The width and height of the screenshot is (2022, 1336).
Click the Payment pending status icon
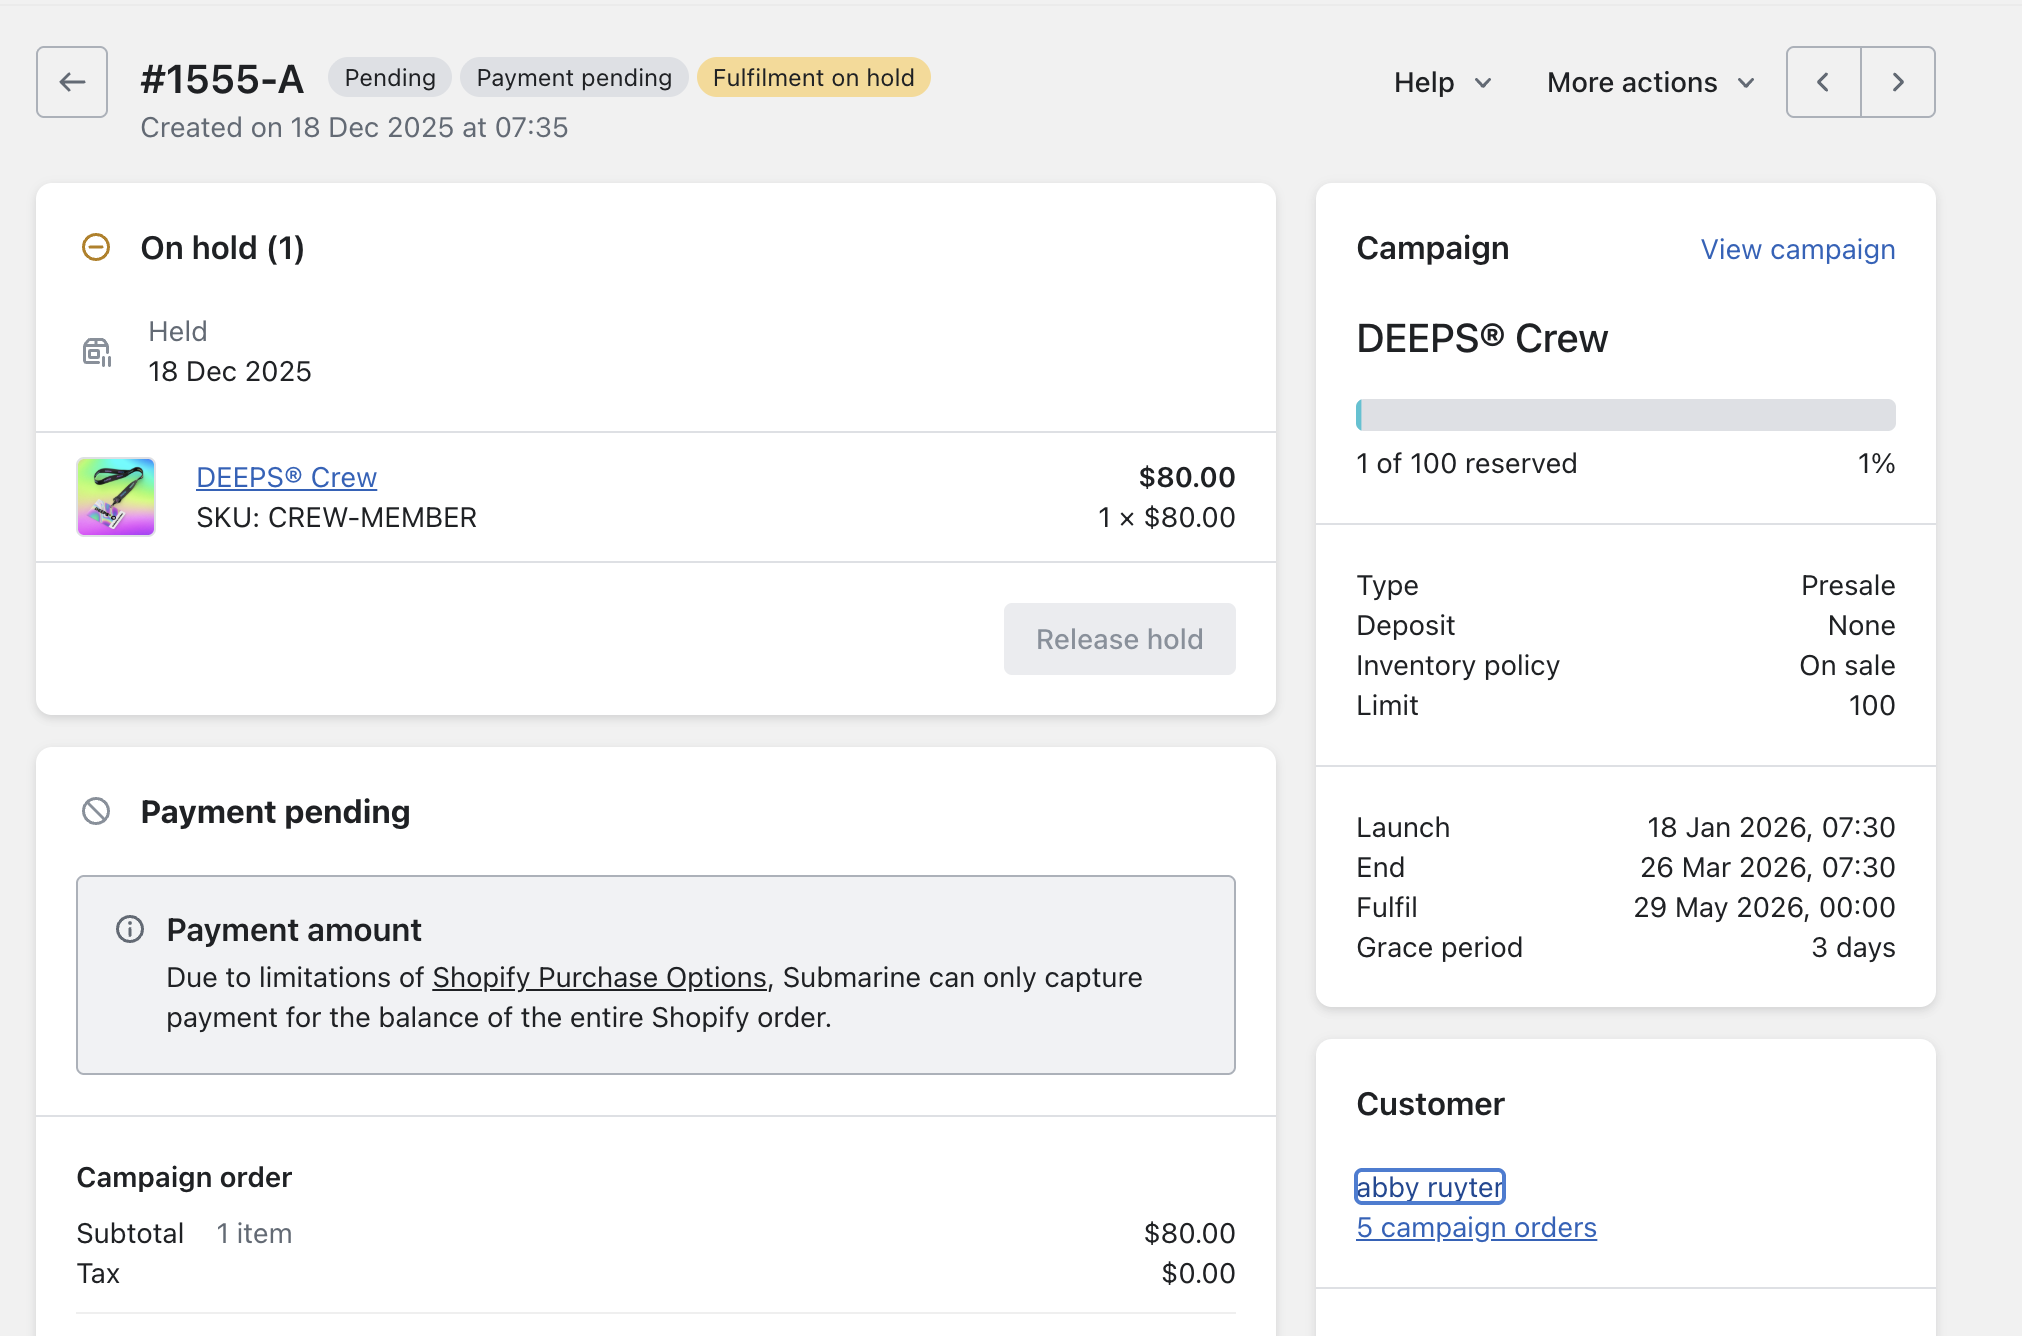96,811
